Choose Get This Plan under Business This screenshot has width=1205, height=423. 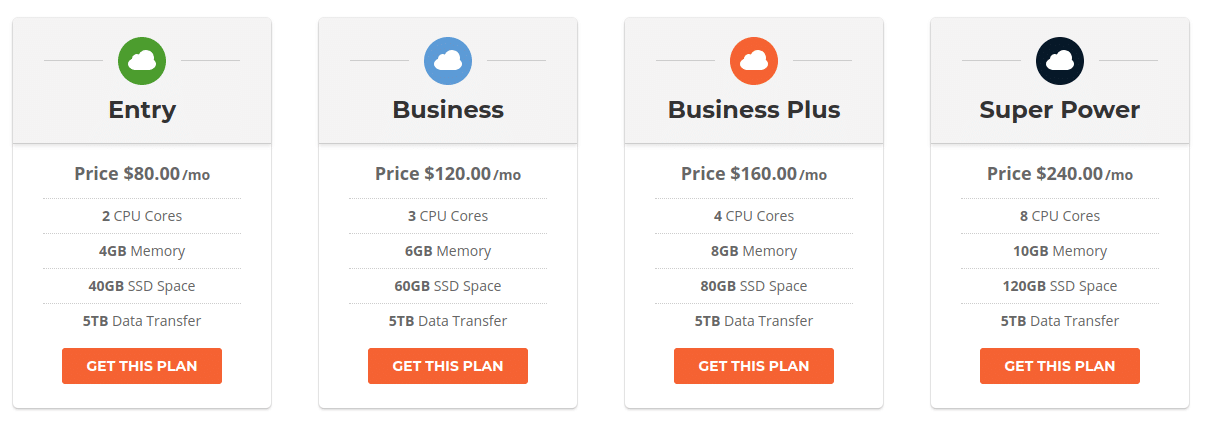click(x=448, y=366)
